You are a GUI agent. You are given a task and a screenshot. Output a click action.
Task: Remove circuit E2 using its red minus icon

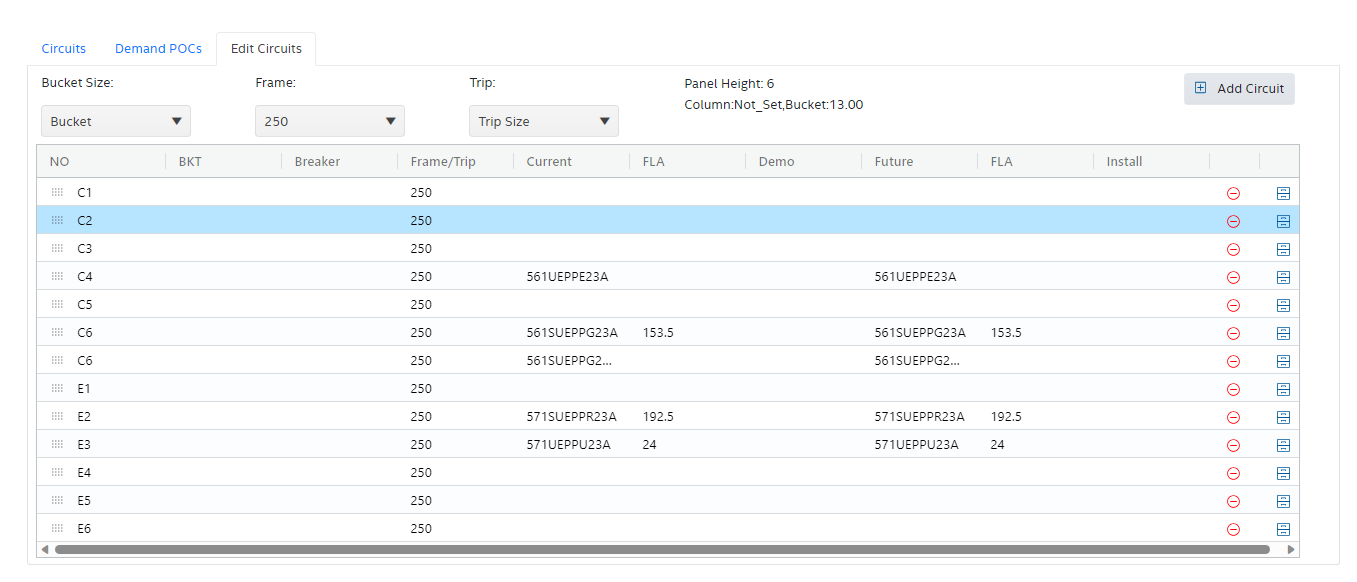click(x=1233, y=417)
